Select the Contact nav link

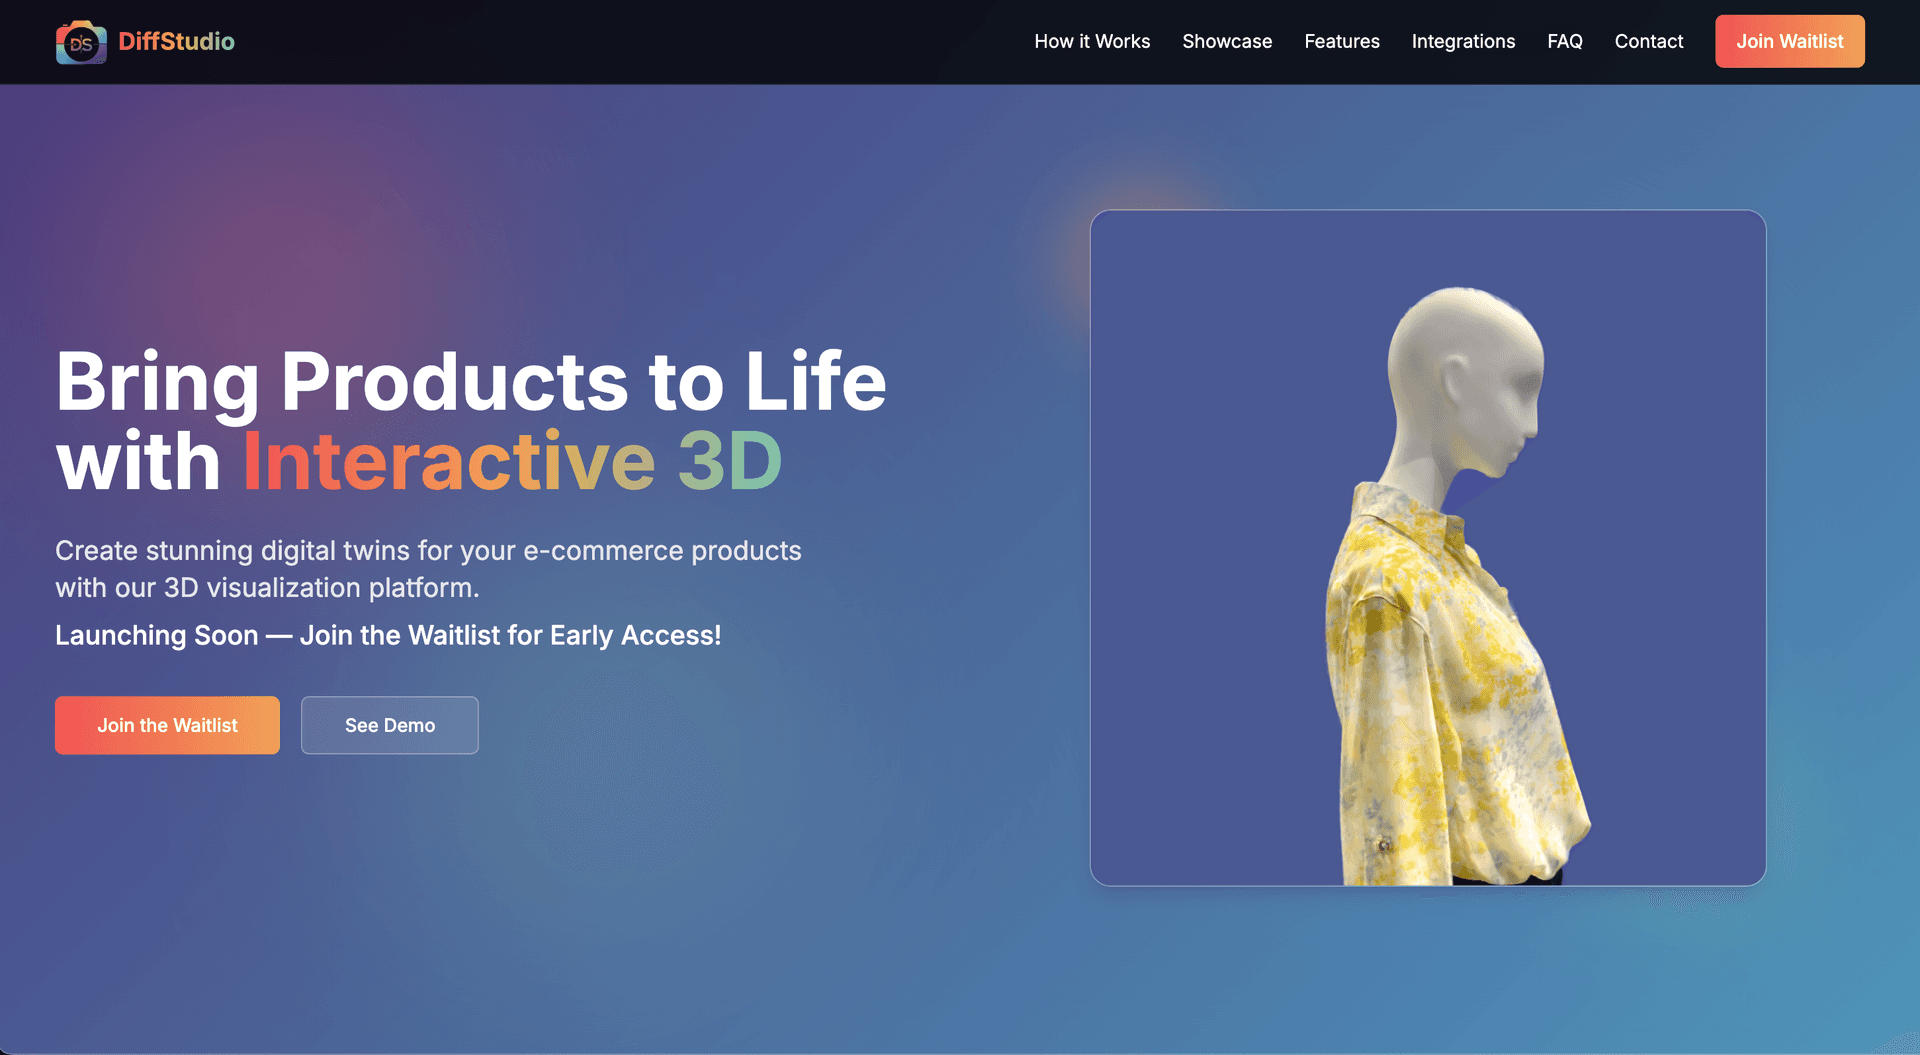pyautogui.click(x=1648, y=42)
